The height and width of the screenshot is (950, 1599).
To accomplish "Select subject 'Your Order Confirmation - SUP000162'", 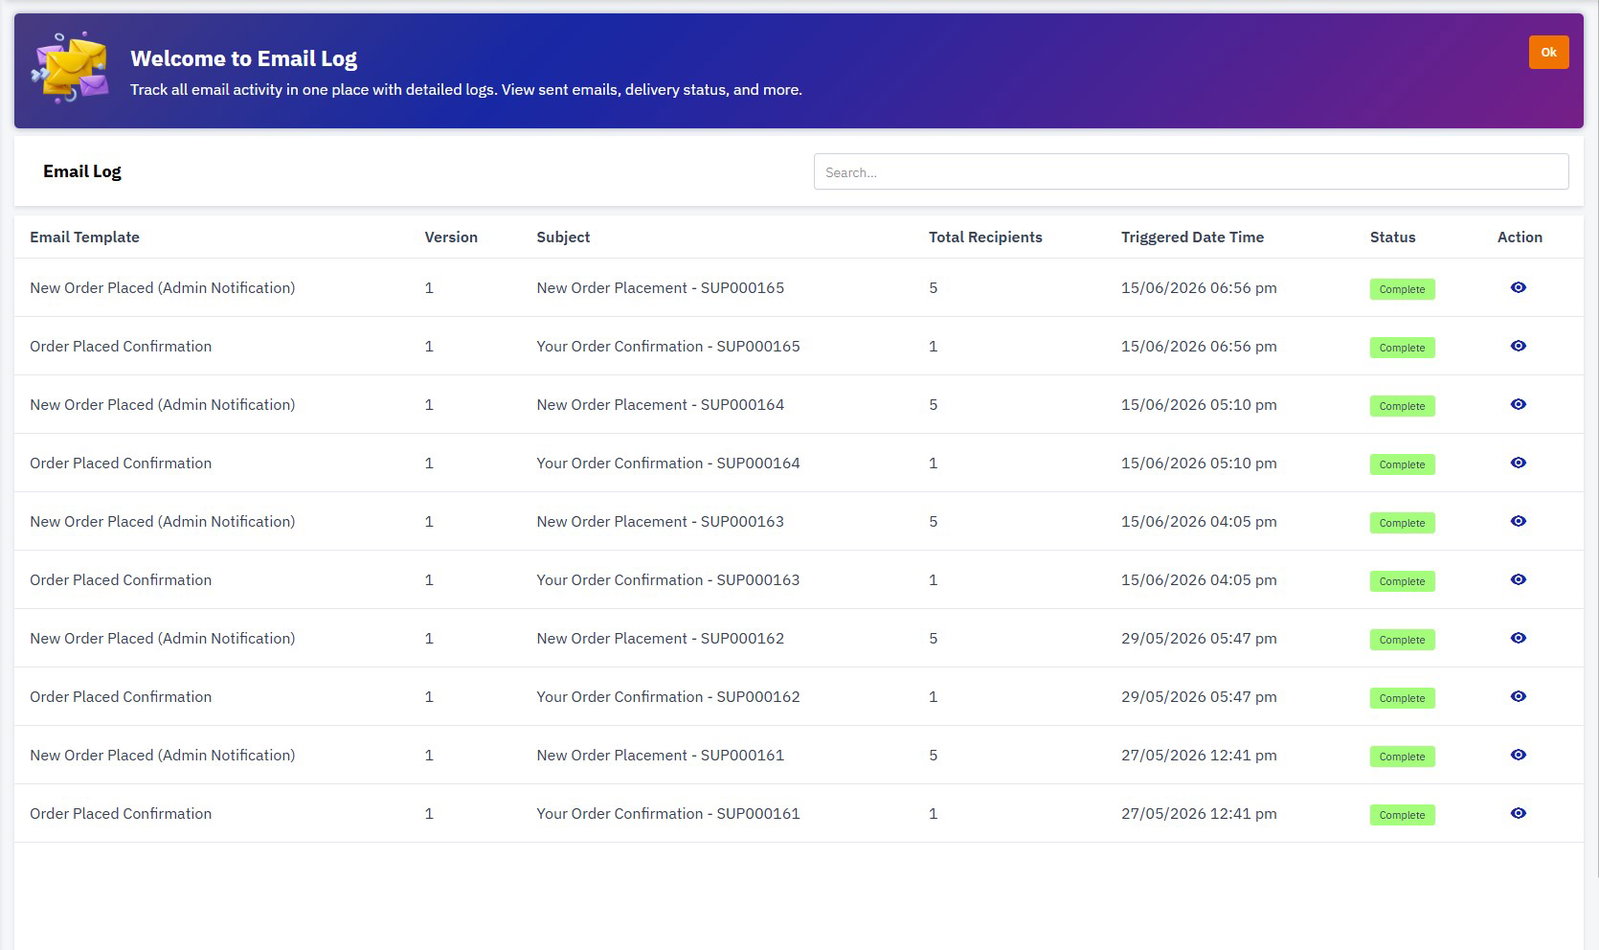I will click(668, 697).
